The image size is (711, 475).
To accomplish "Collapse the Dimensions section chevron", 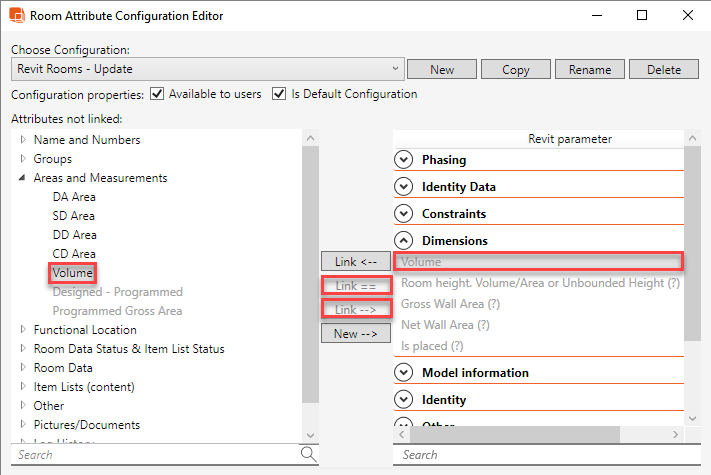I will 404,241.
